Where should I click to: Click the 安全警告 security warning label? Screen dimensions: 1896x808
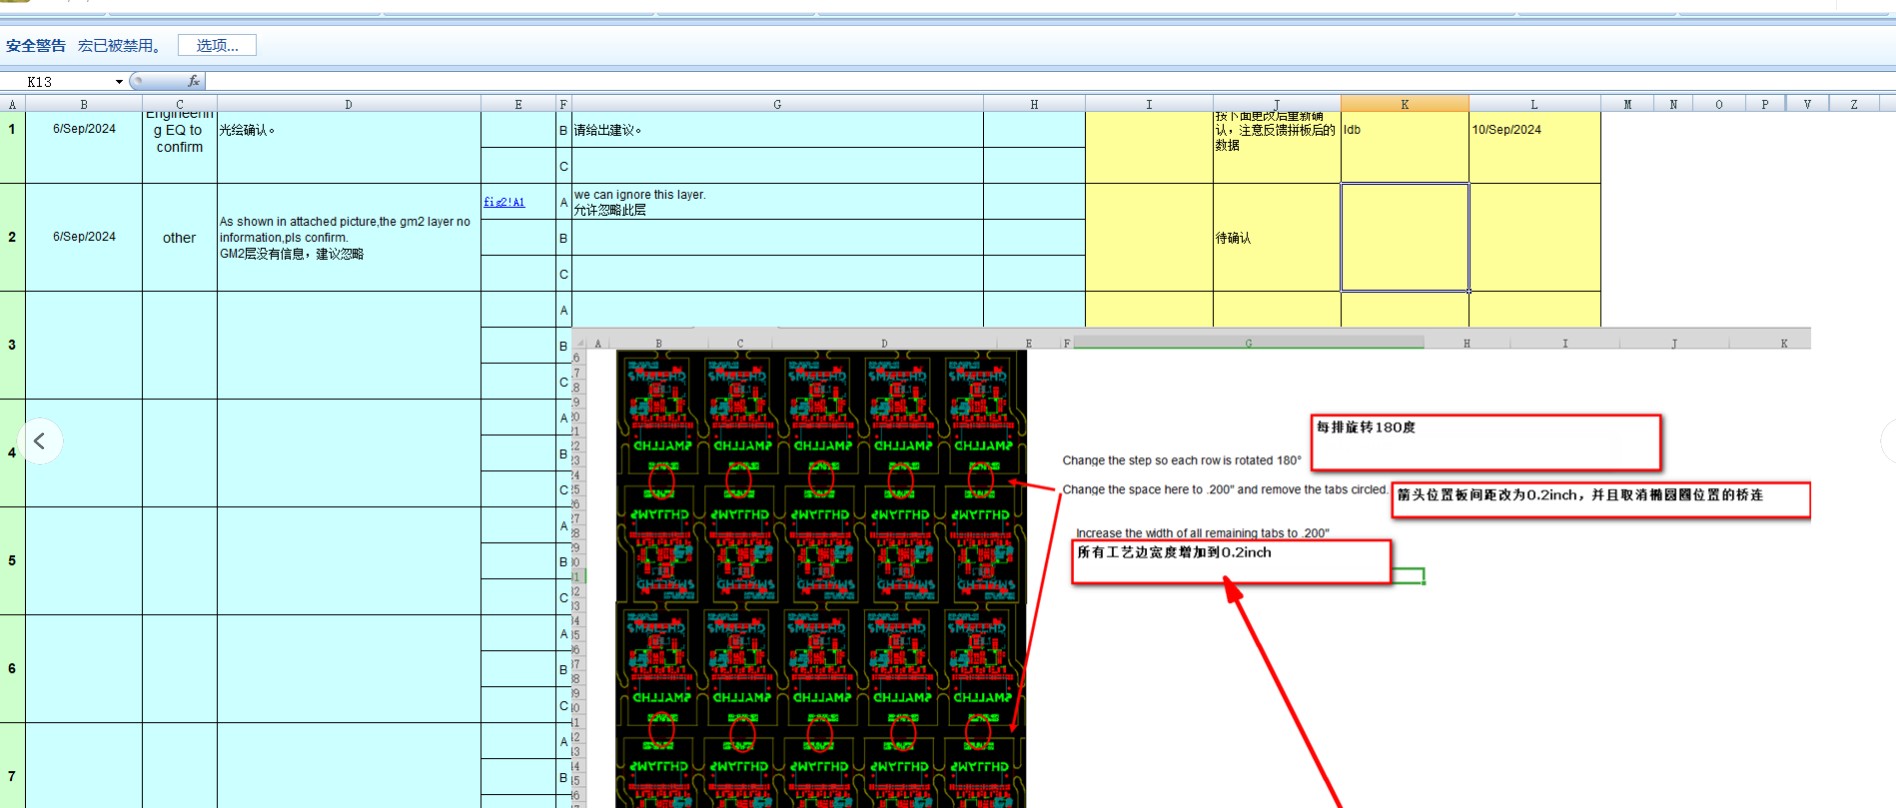click(36, 45)
